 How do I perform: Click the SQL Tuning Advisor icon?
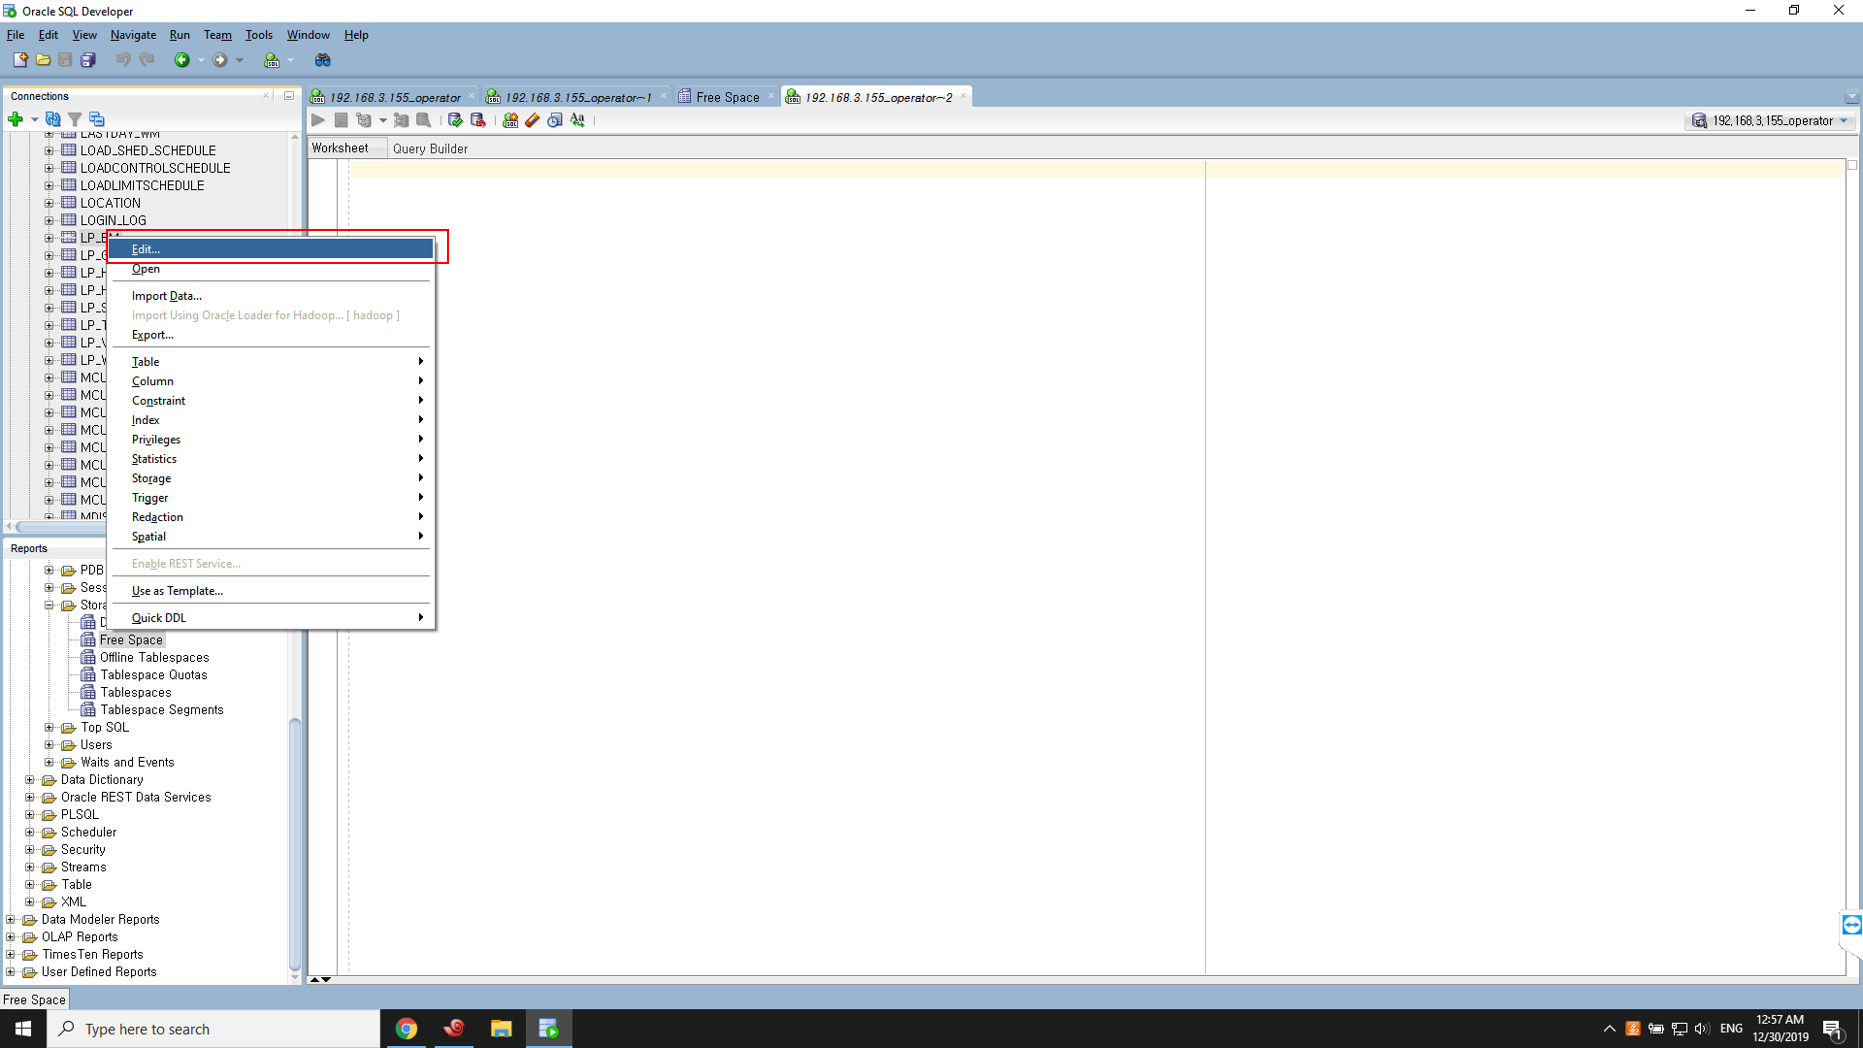[424, 120]
